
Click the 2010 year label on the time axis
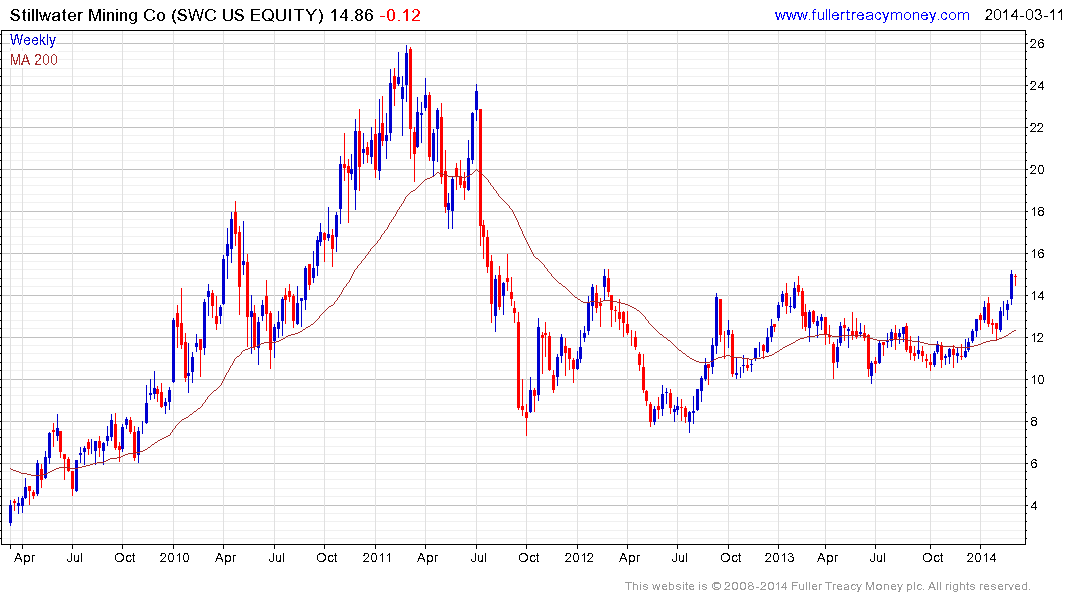[x=174, y=557]
